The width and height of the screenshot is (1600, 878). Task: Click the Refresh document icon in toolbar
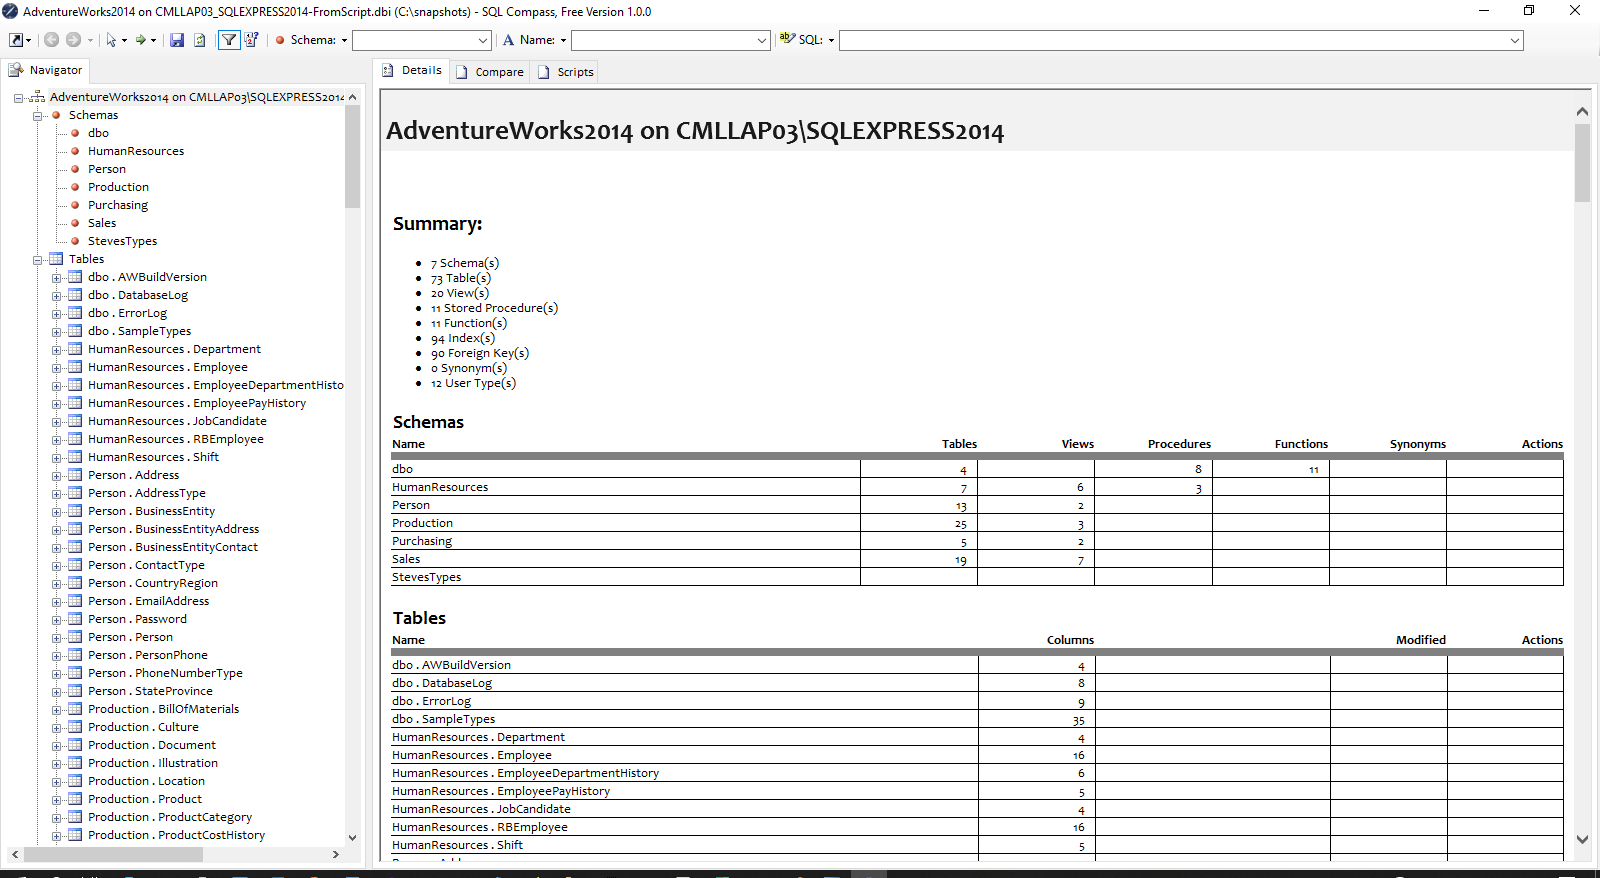[x=200, y=40]
